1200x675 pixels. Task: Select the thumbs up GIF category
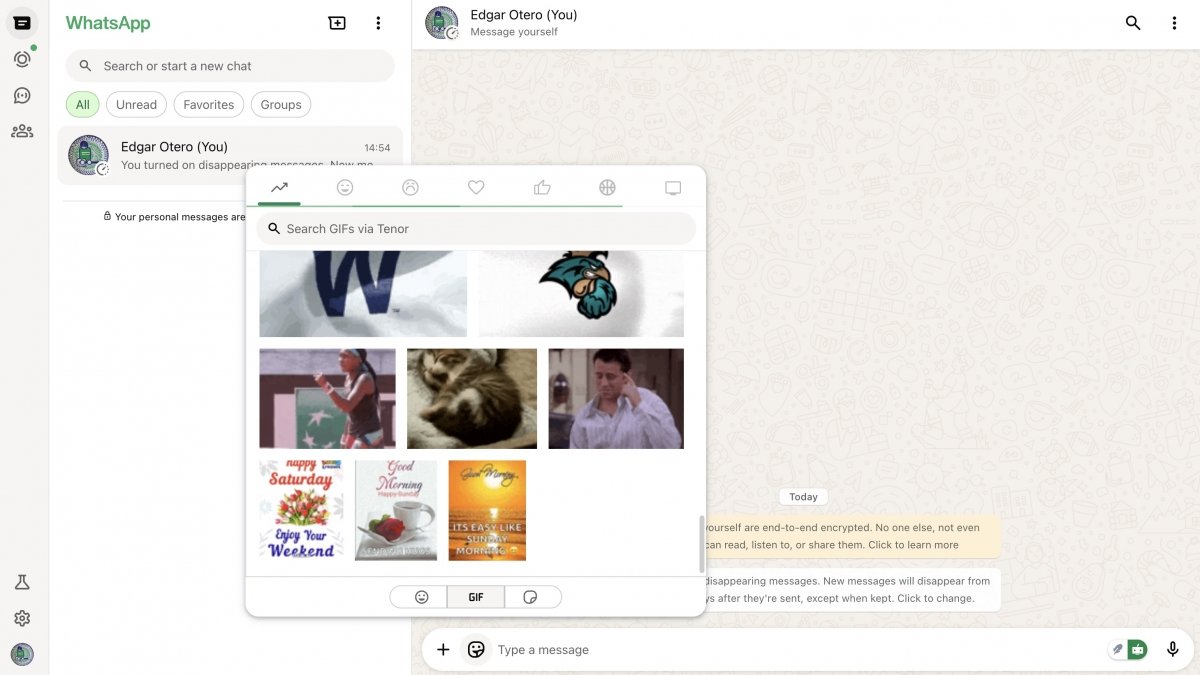(542, 187)
